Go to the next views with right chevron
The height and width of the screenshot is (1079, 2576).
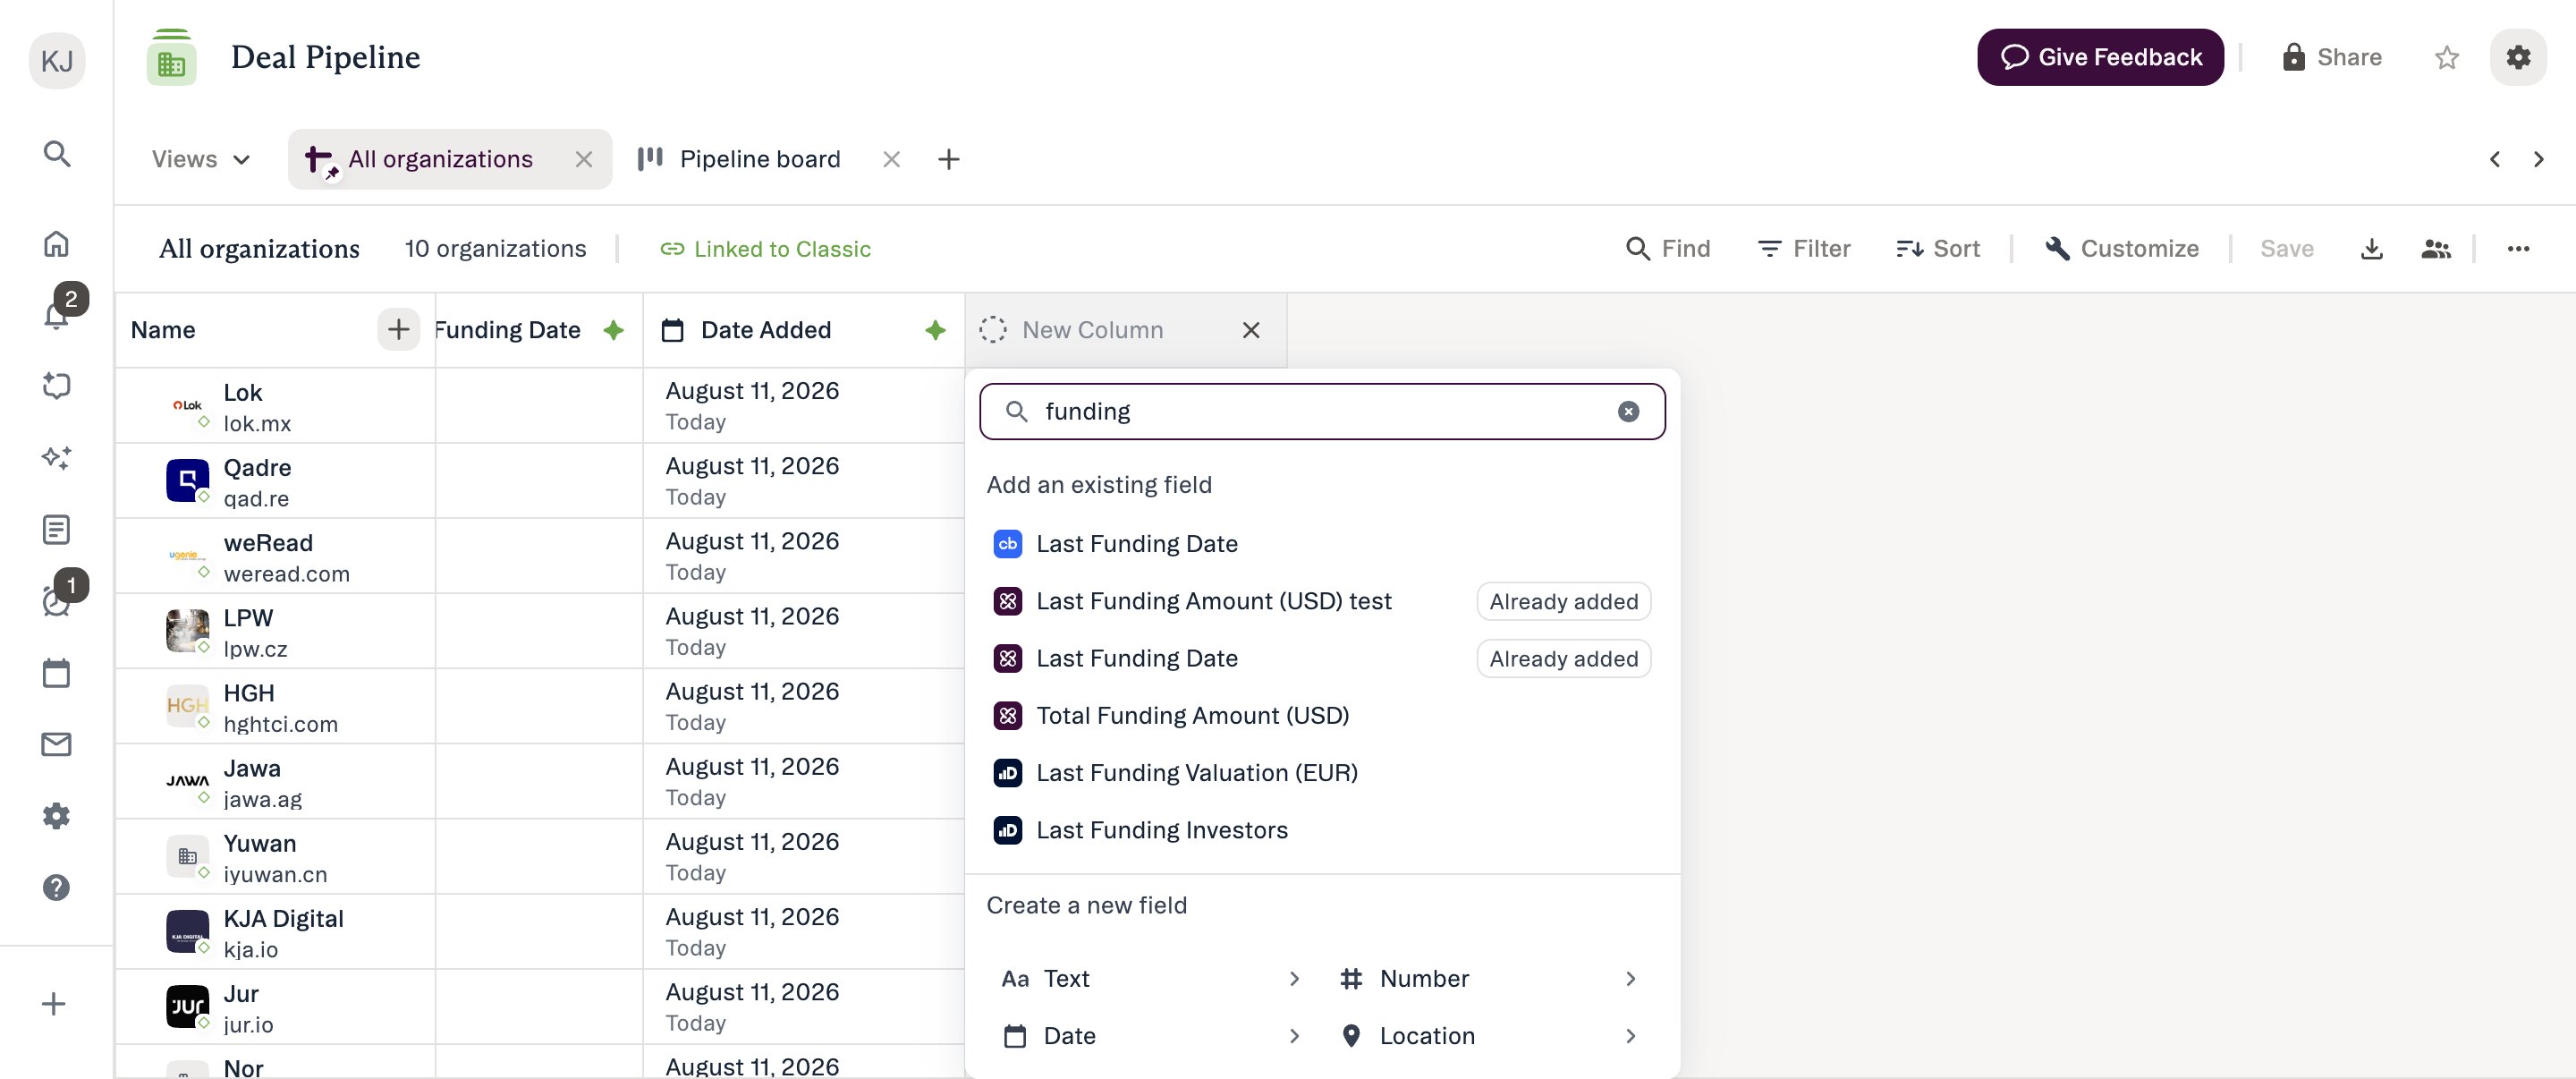[2538, 159]
